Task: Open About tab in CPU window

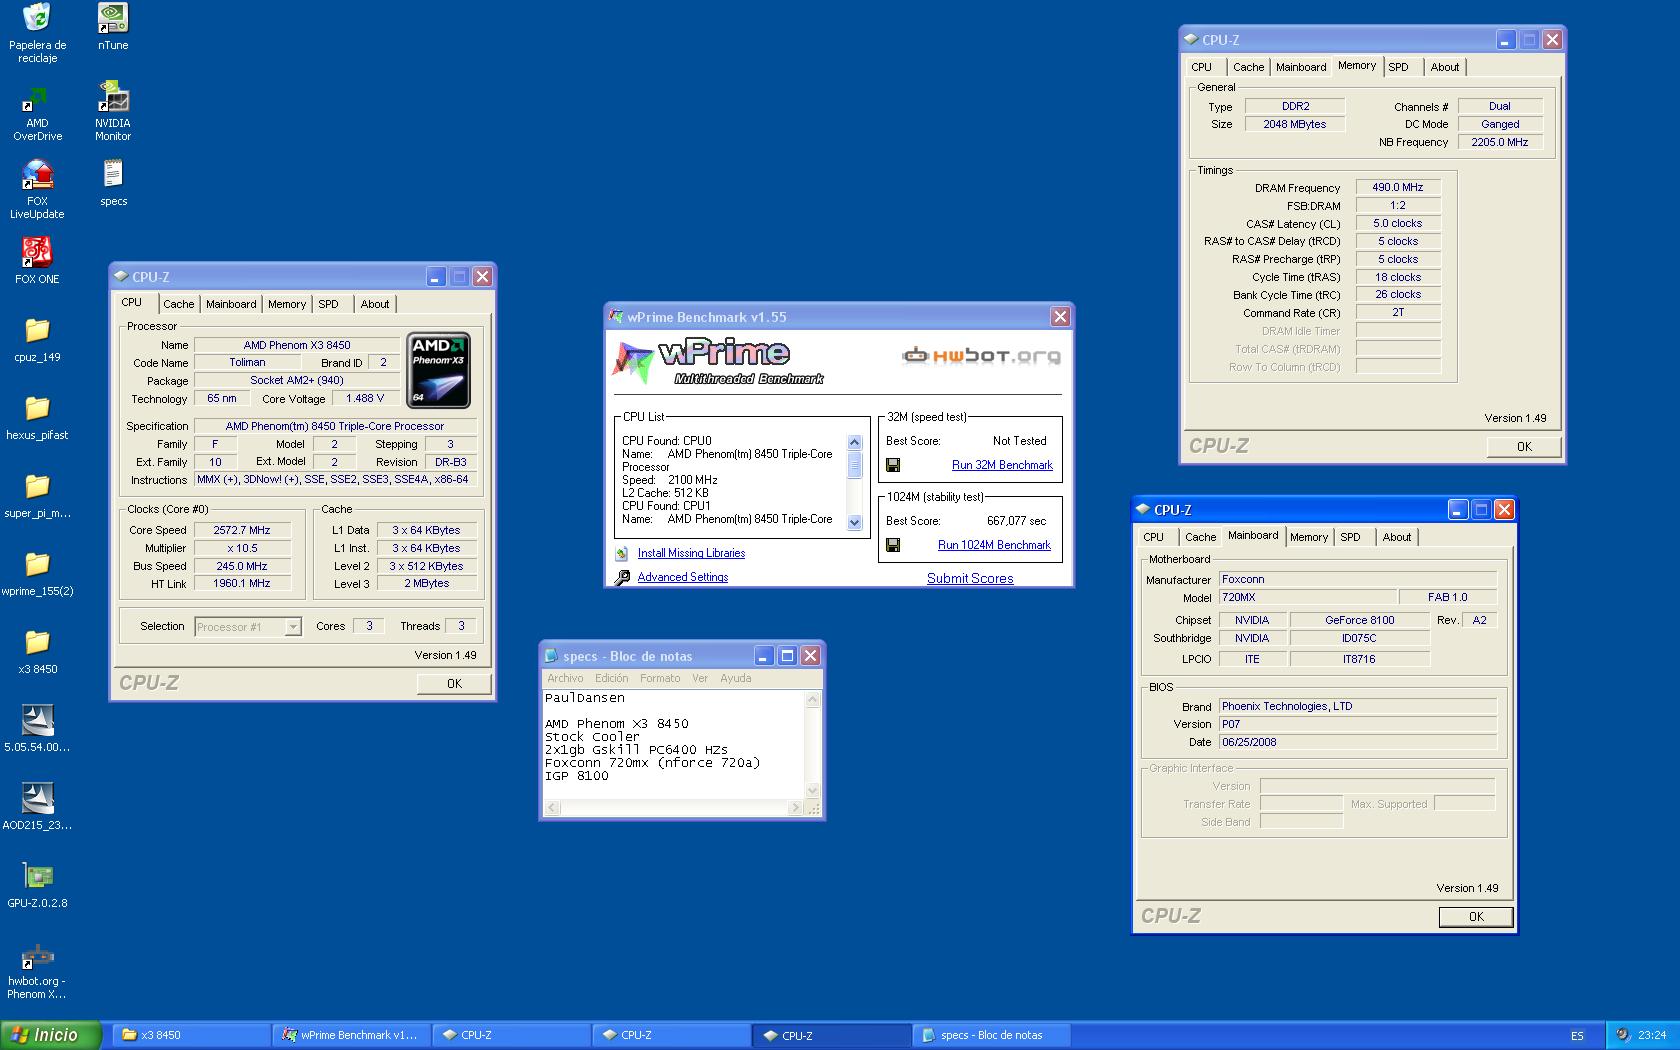Action: pyautogui.click(x=375, y=304)
